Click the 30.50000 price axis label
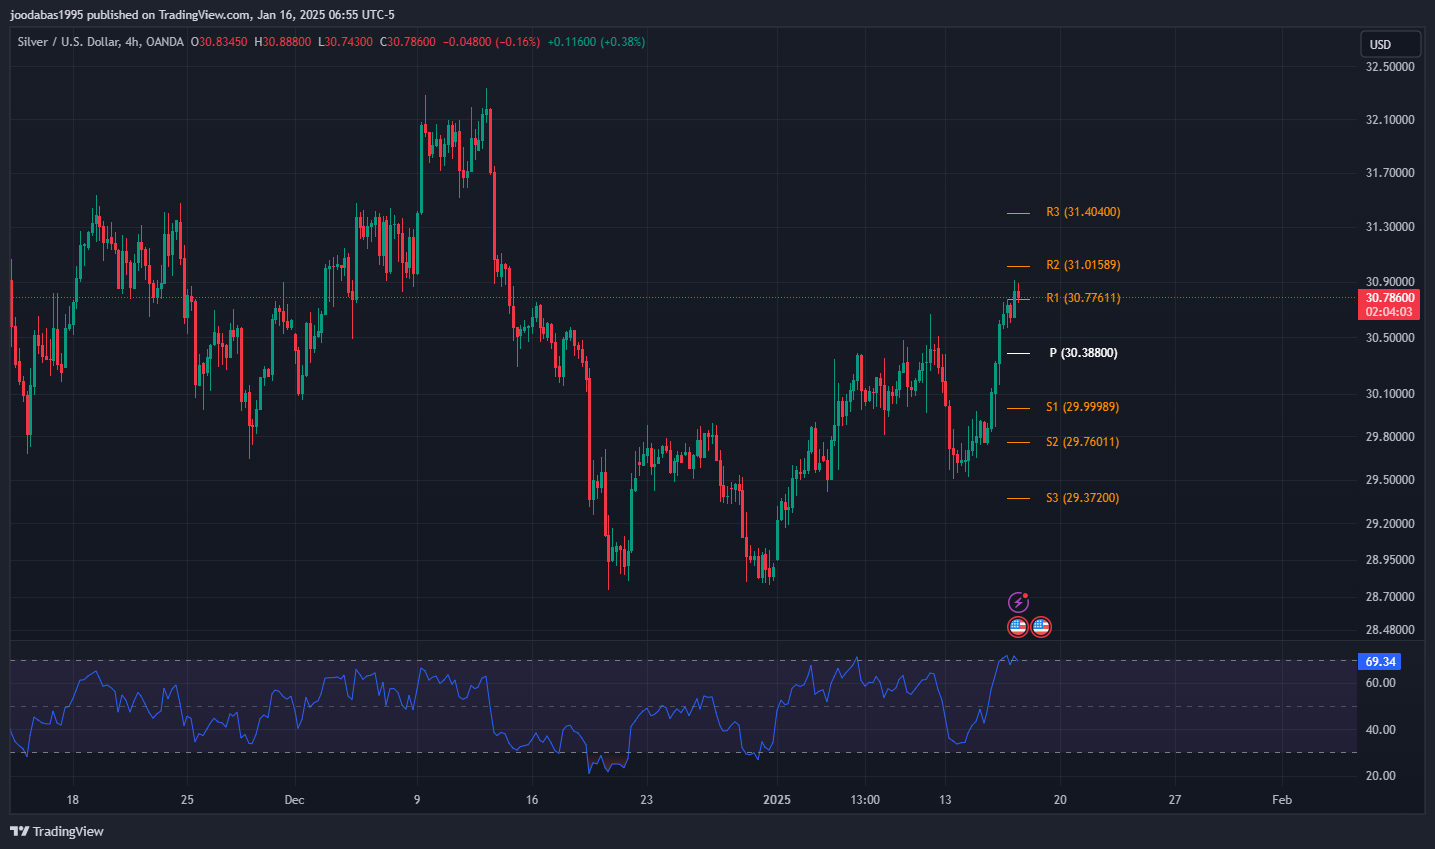The image size is (1435, 849). click(1390, 338)
